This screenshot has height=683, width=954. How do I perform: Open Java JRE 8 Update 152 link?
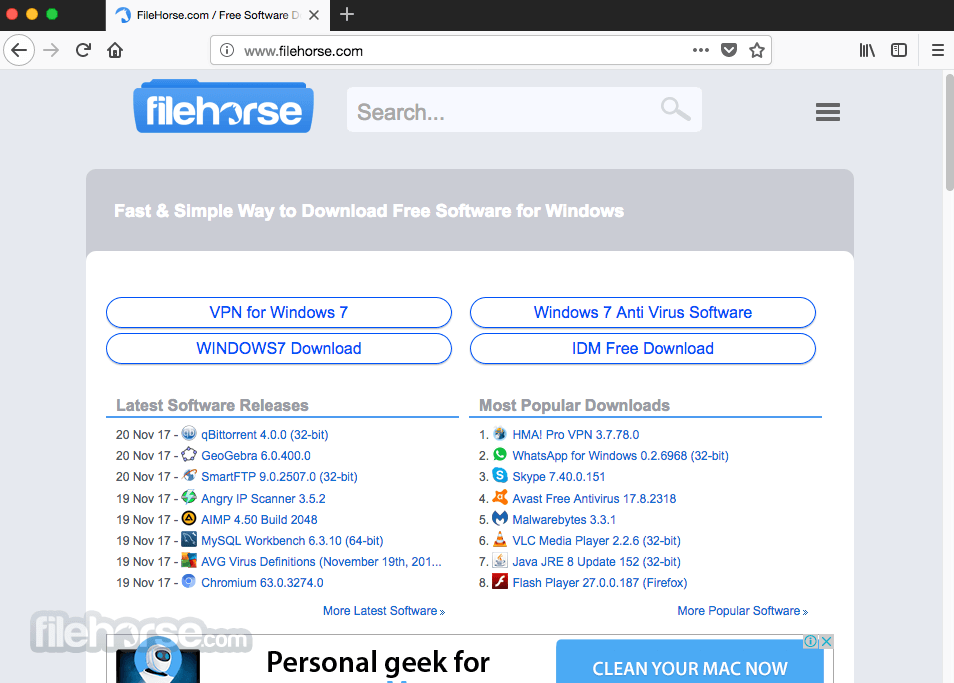point(596,562)
